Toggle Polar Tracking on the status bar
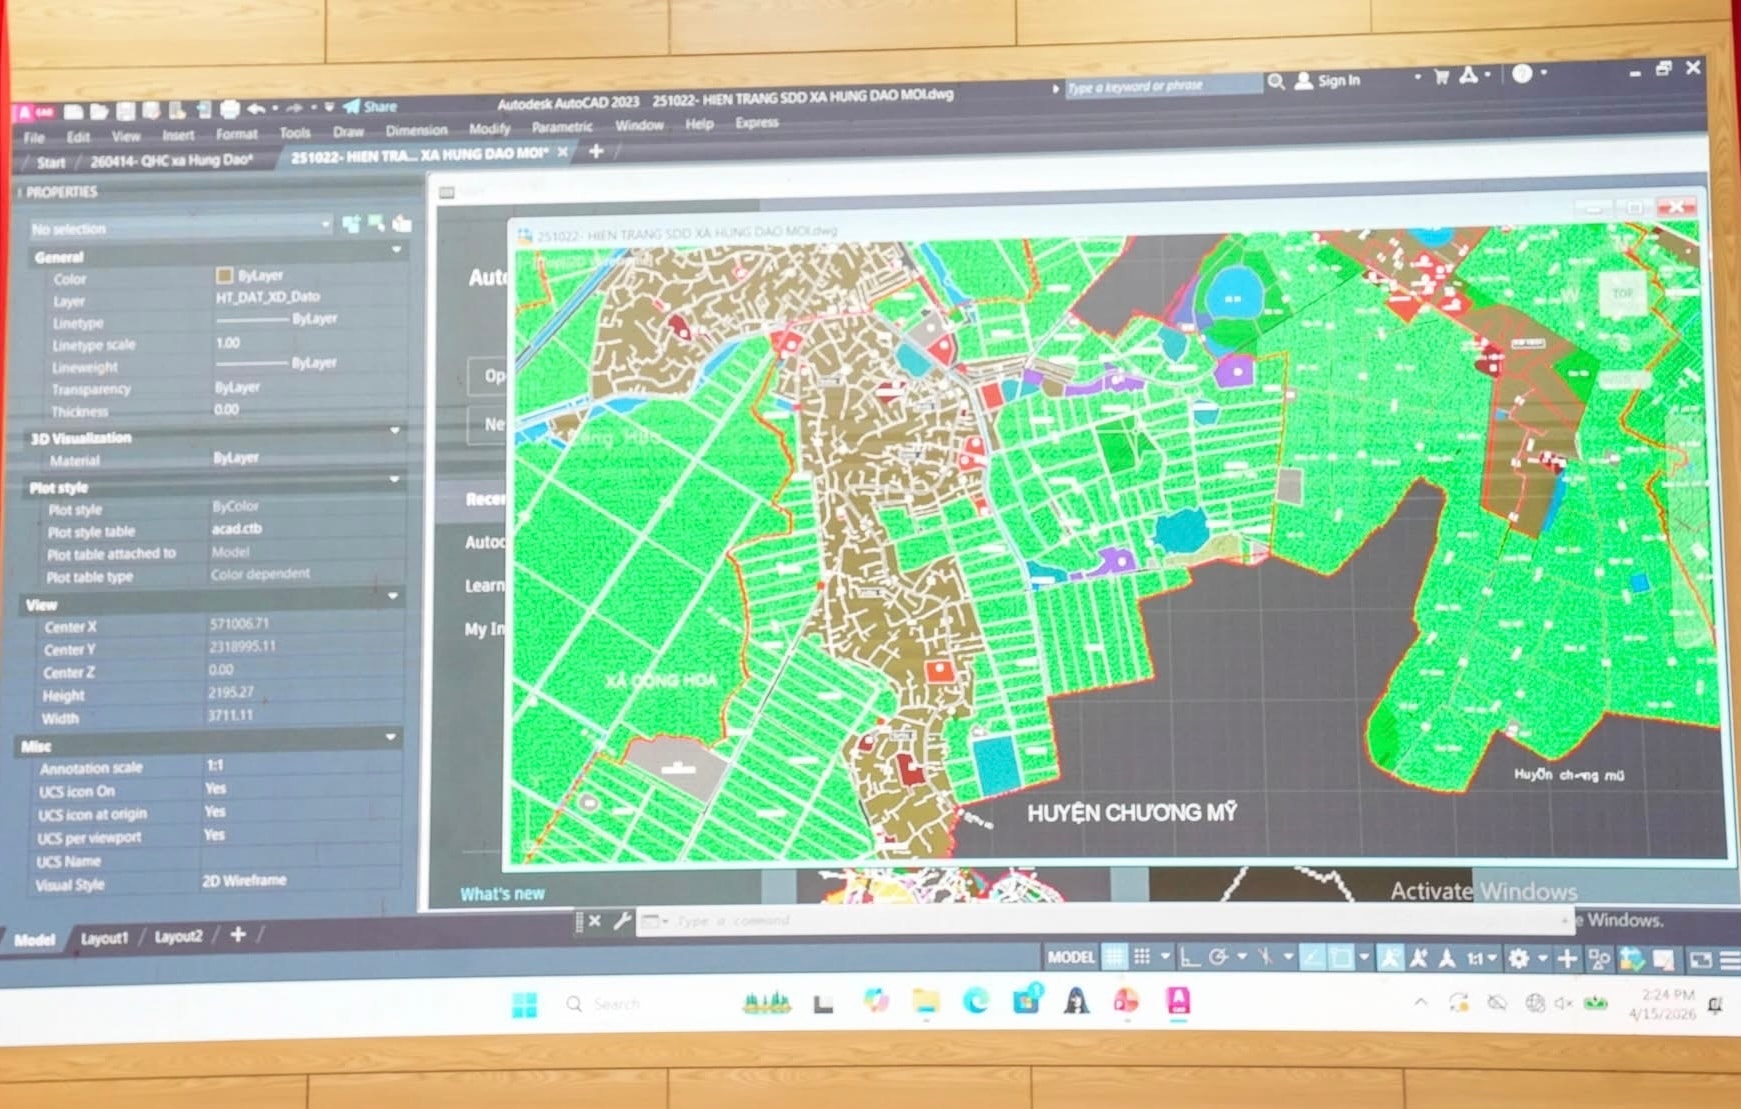 tap(1218, 958)
